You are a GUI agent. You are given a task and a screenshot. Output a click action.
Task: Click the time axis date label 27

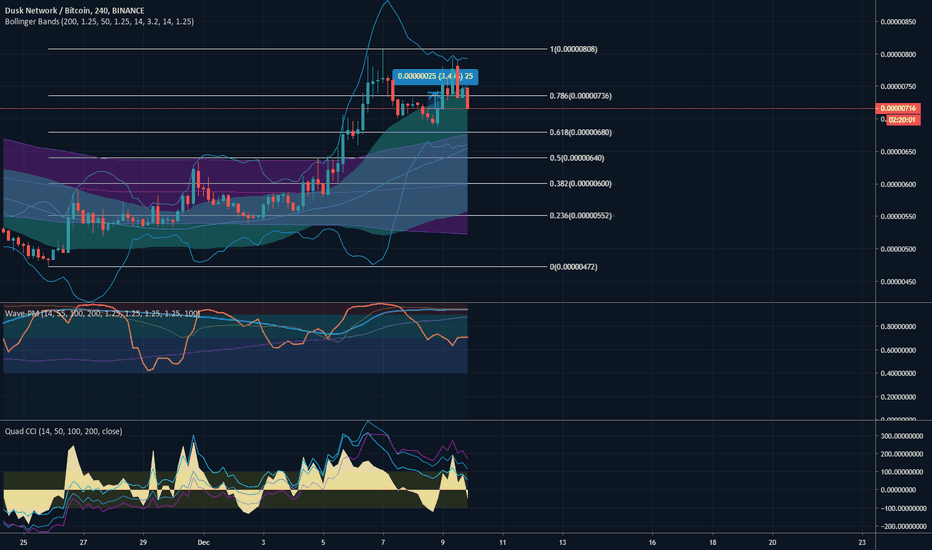pos(84,542)
